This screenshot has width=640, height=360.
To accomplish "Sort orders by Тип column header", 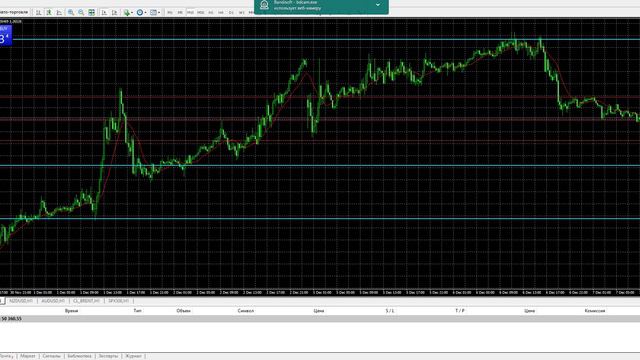I will (138, 311).
